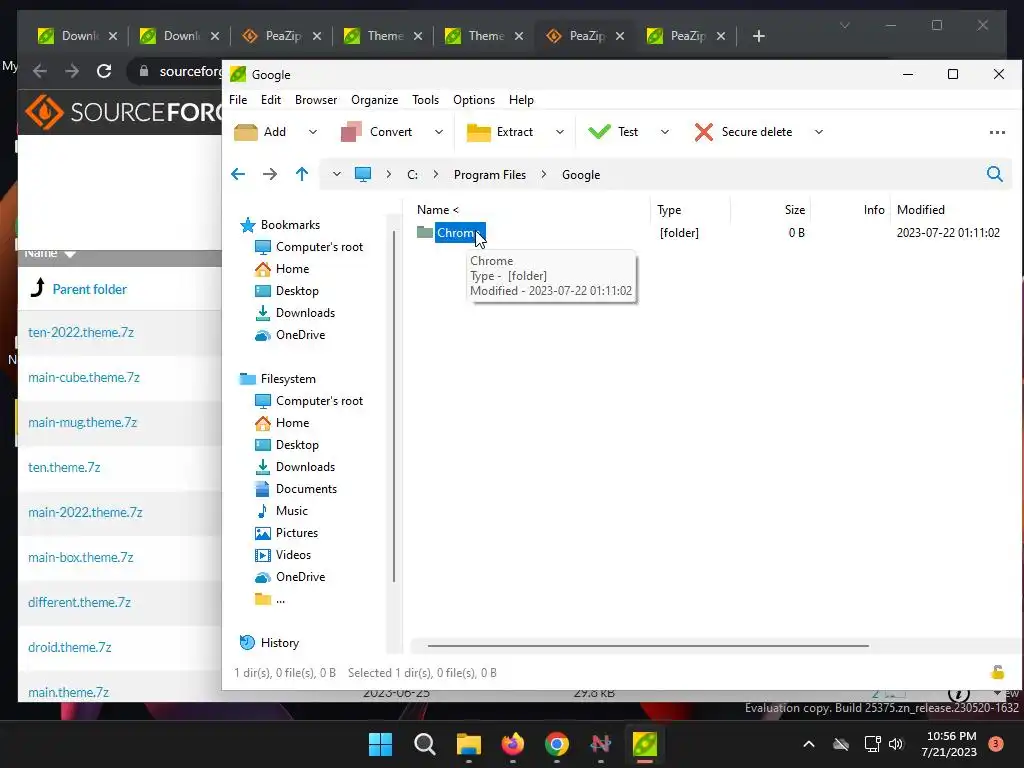Image resolution: width=1024 pixels, height=768 pixels.
Task: Open the Edit menu
Action: [x=270, y=100]
